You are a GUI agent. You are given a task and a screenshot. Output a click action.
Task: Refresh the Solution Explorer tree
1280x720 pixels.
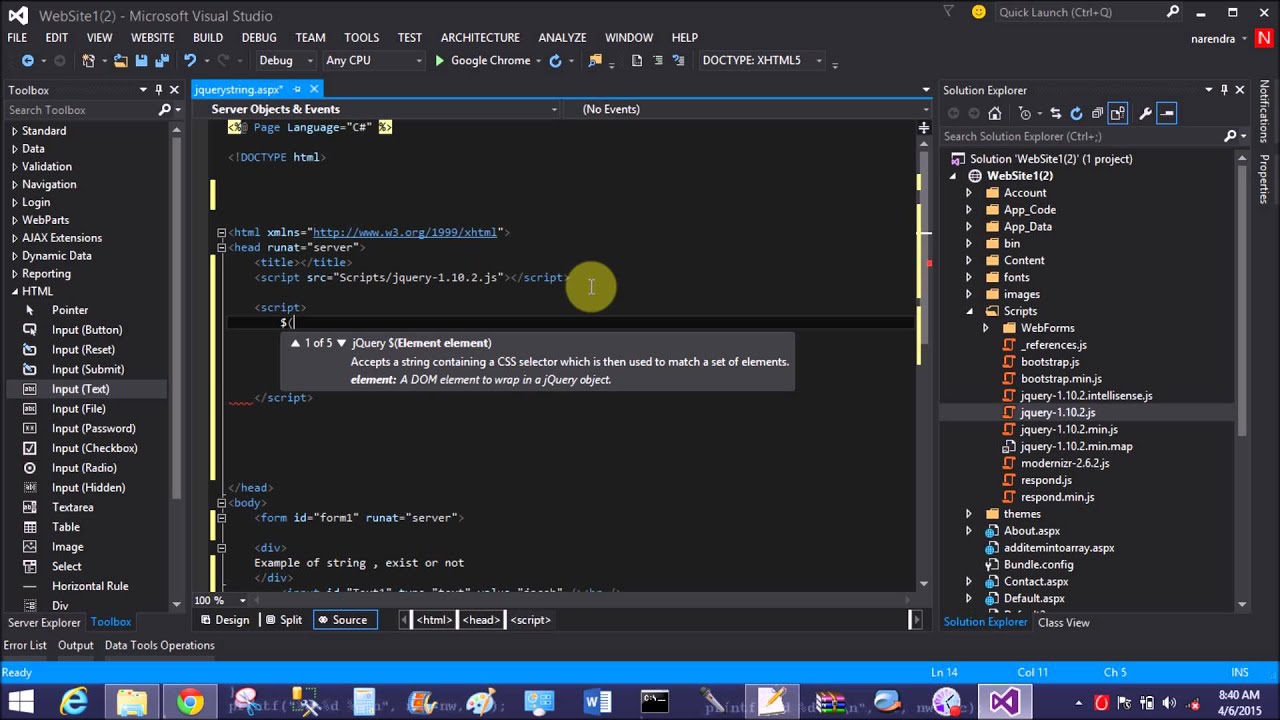pos(1076,113)
